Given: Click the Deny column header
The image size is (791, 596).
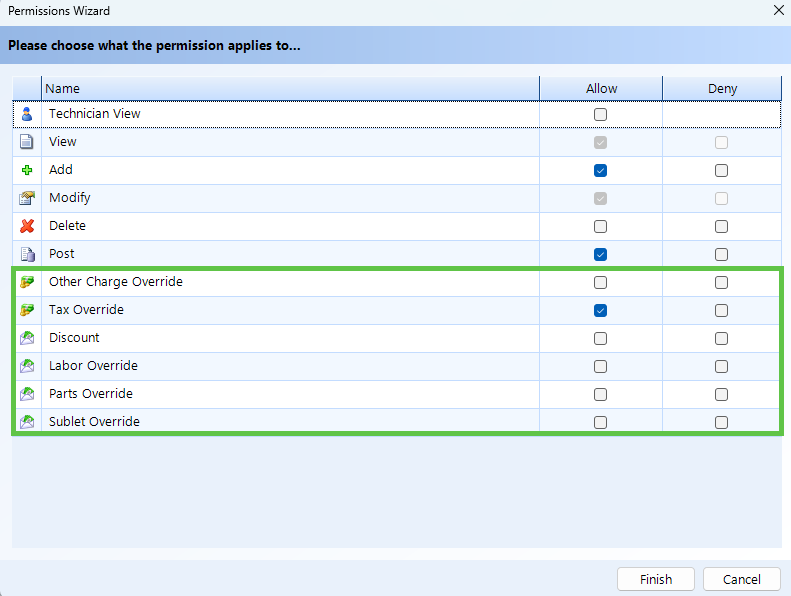Looking at the screenshot, I should [722, 88].
